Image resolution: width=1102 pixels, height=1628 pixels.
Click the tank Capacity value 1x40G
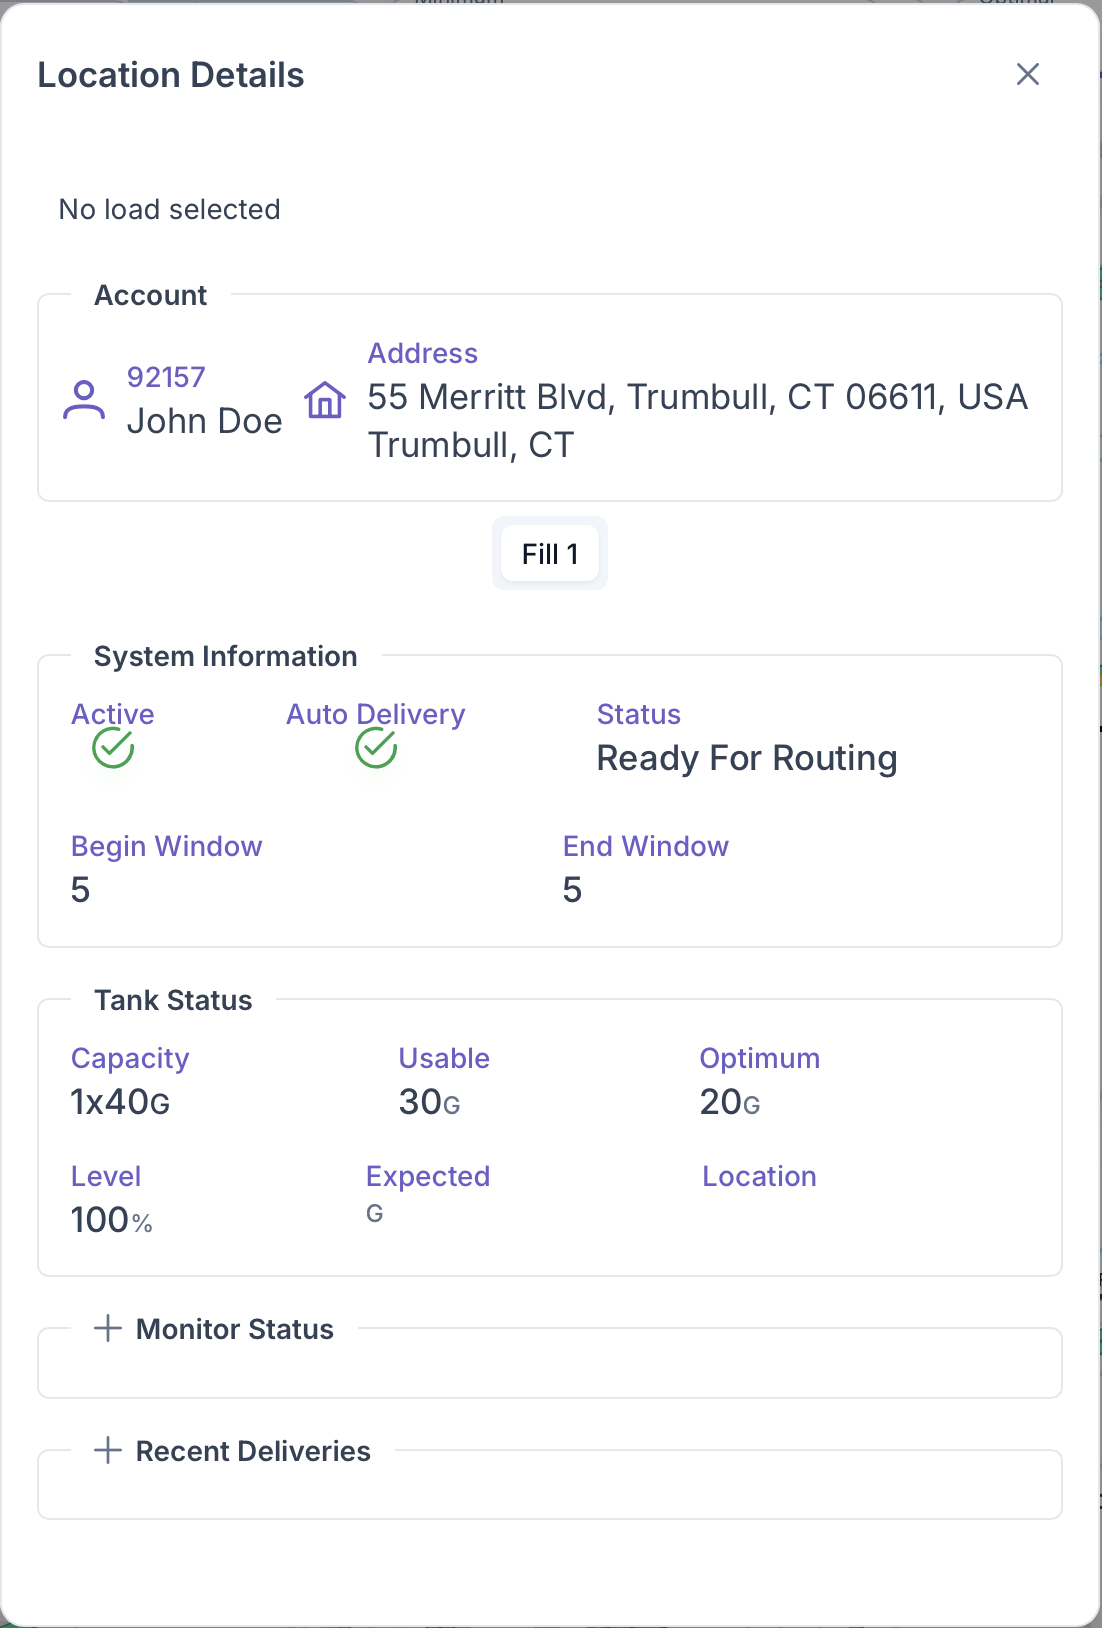click(x=120, y=1102)
